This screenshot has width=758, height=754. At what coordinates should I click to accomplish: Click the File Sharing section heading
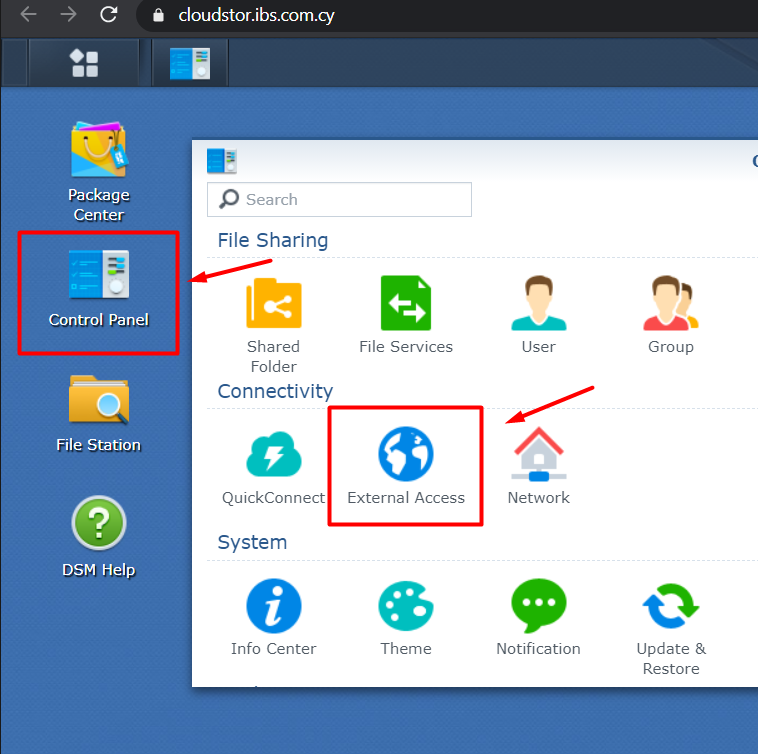click(x=273, y=240)
